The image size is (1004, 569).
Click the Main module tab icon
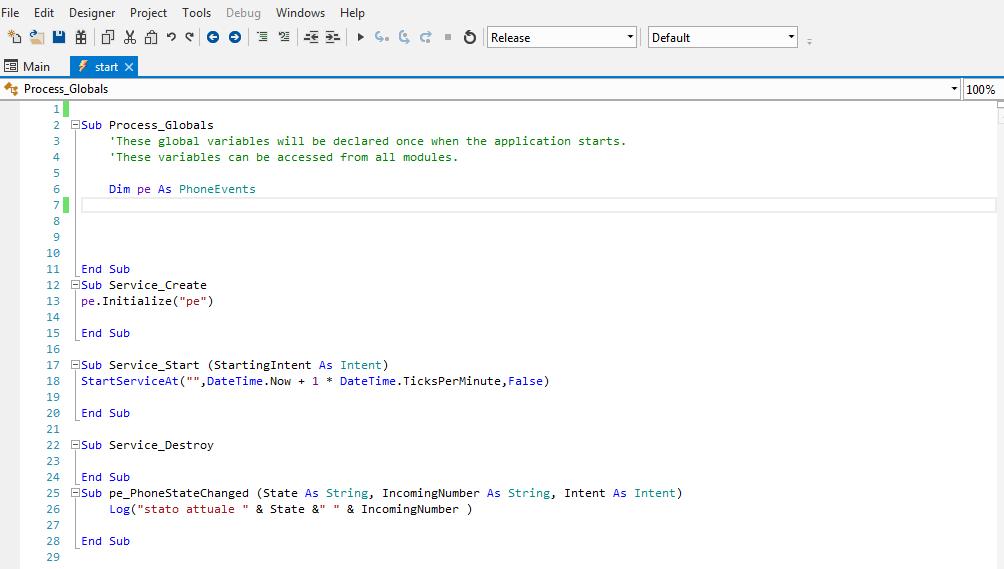[x=11, y=66]
